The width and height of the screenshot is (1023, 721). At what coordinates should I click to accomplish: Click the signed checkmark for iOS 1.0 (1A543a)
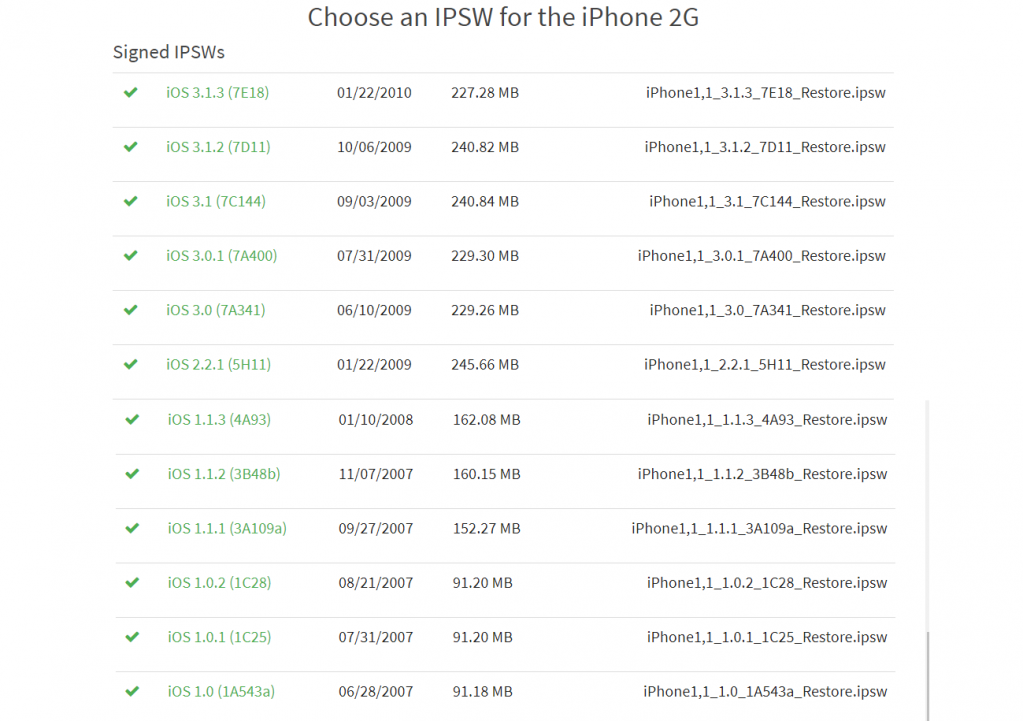132,691
